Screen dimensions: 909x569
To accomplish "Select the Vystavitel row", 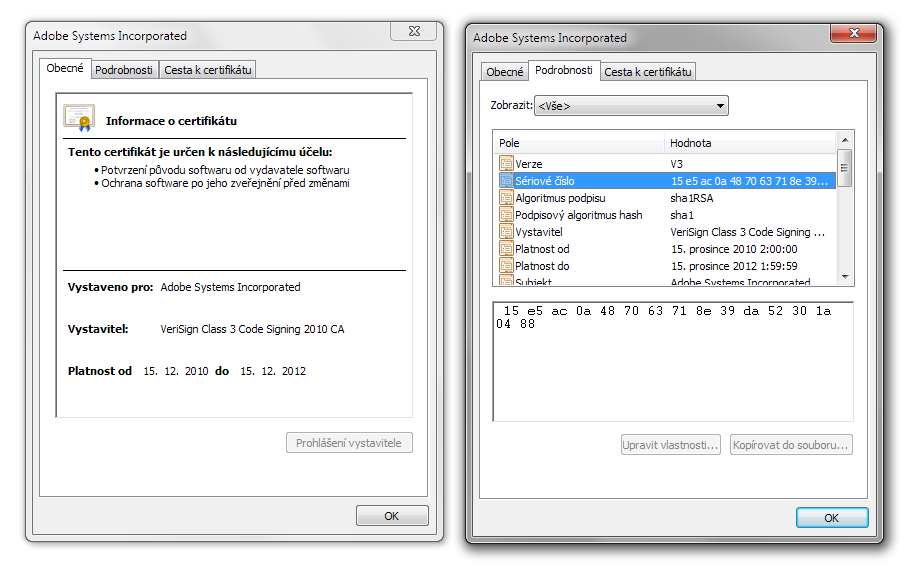I will pyautogui.click(x=667, y=232).
